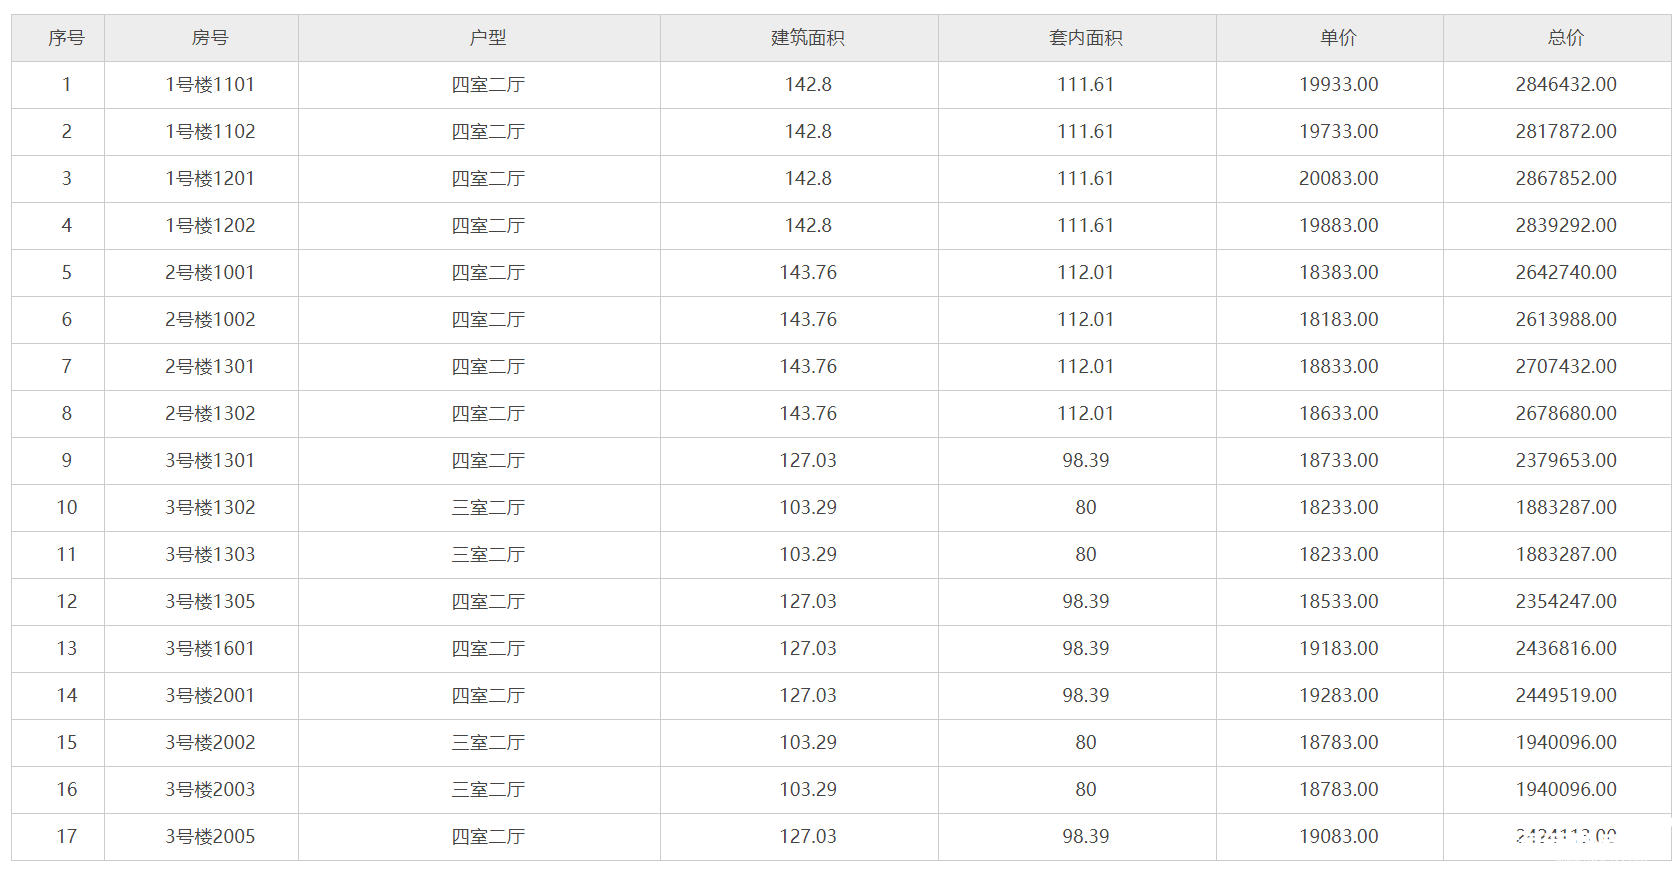Click the 户型 column header
This screenshot has width=1678, height=869.
tap(488, 38)
